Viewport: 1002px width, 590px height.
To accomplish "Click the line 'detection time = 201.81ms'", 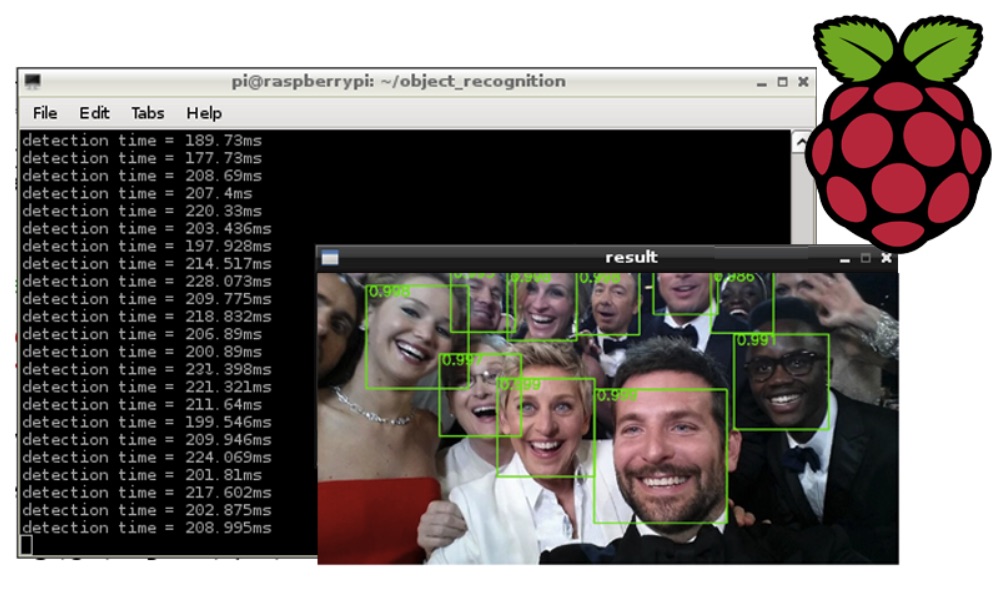I will 142,474.
